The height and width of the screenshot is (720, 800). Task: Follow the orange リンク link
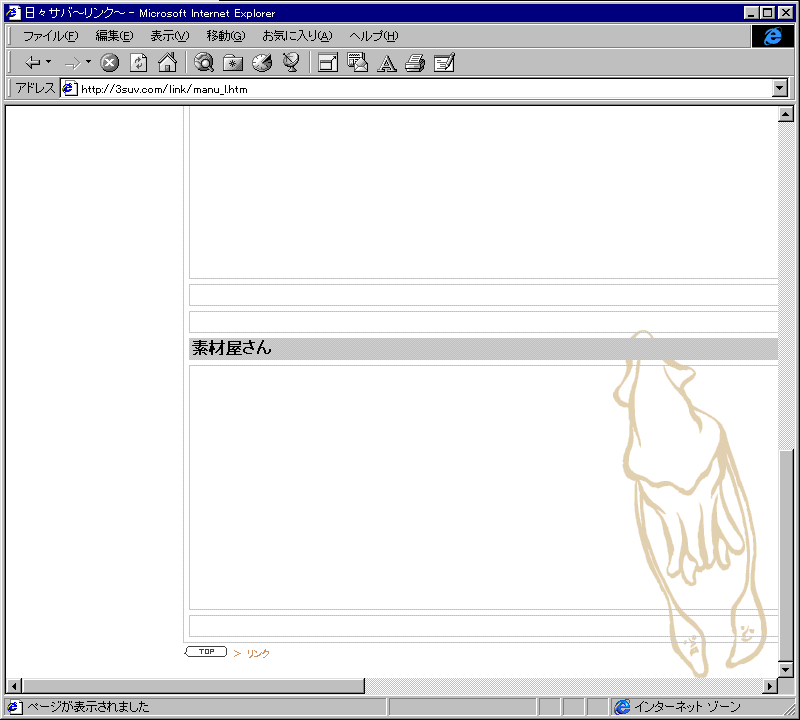coord(258,653)
